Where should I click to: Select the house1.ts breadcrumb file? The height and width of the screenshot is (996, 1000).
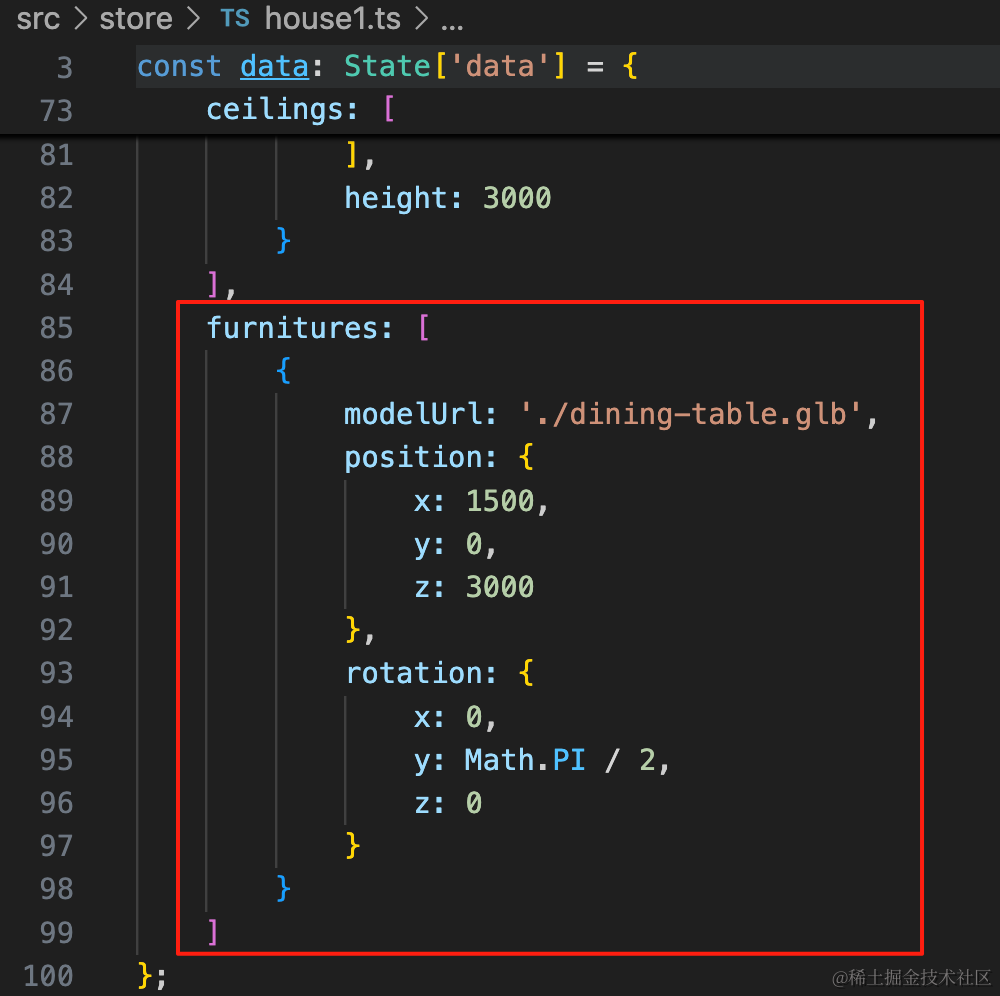[x=332, y=18]
